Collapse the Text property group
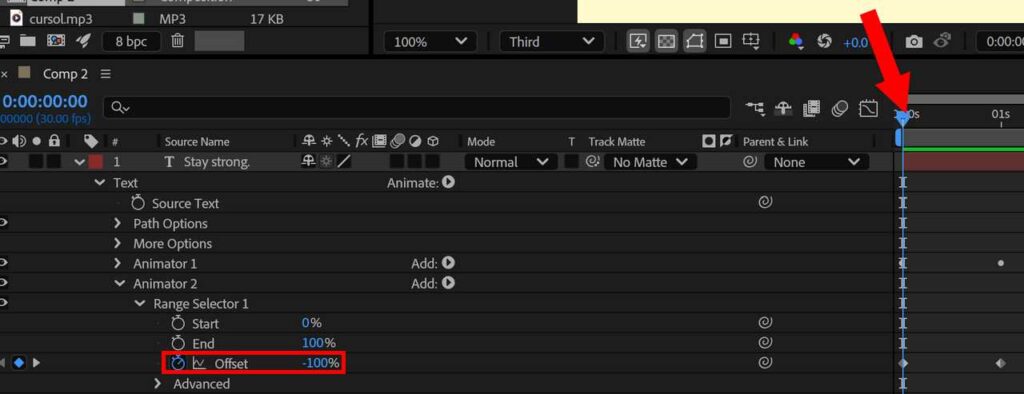 99,183
